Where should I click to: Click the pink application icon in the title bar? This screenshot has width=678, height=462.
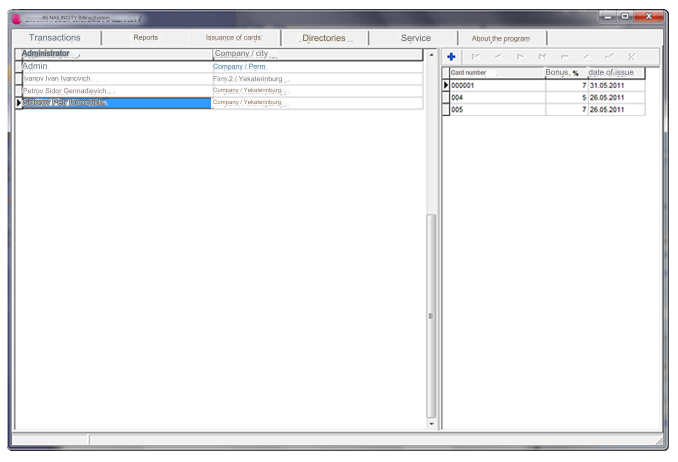point(16,19)
